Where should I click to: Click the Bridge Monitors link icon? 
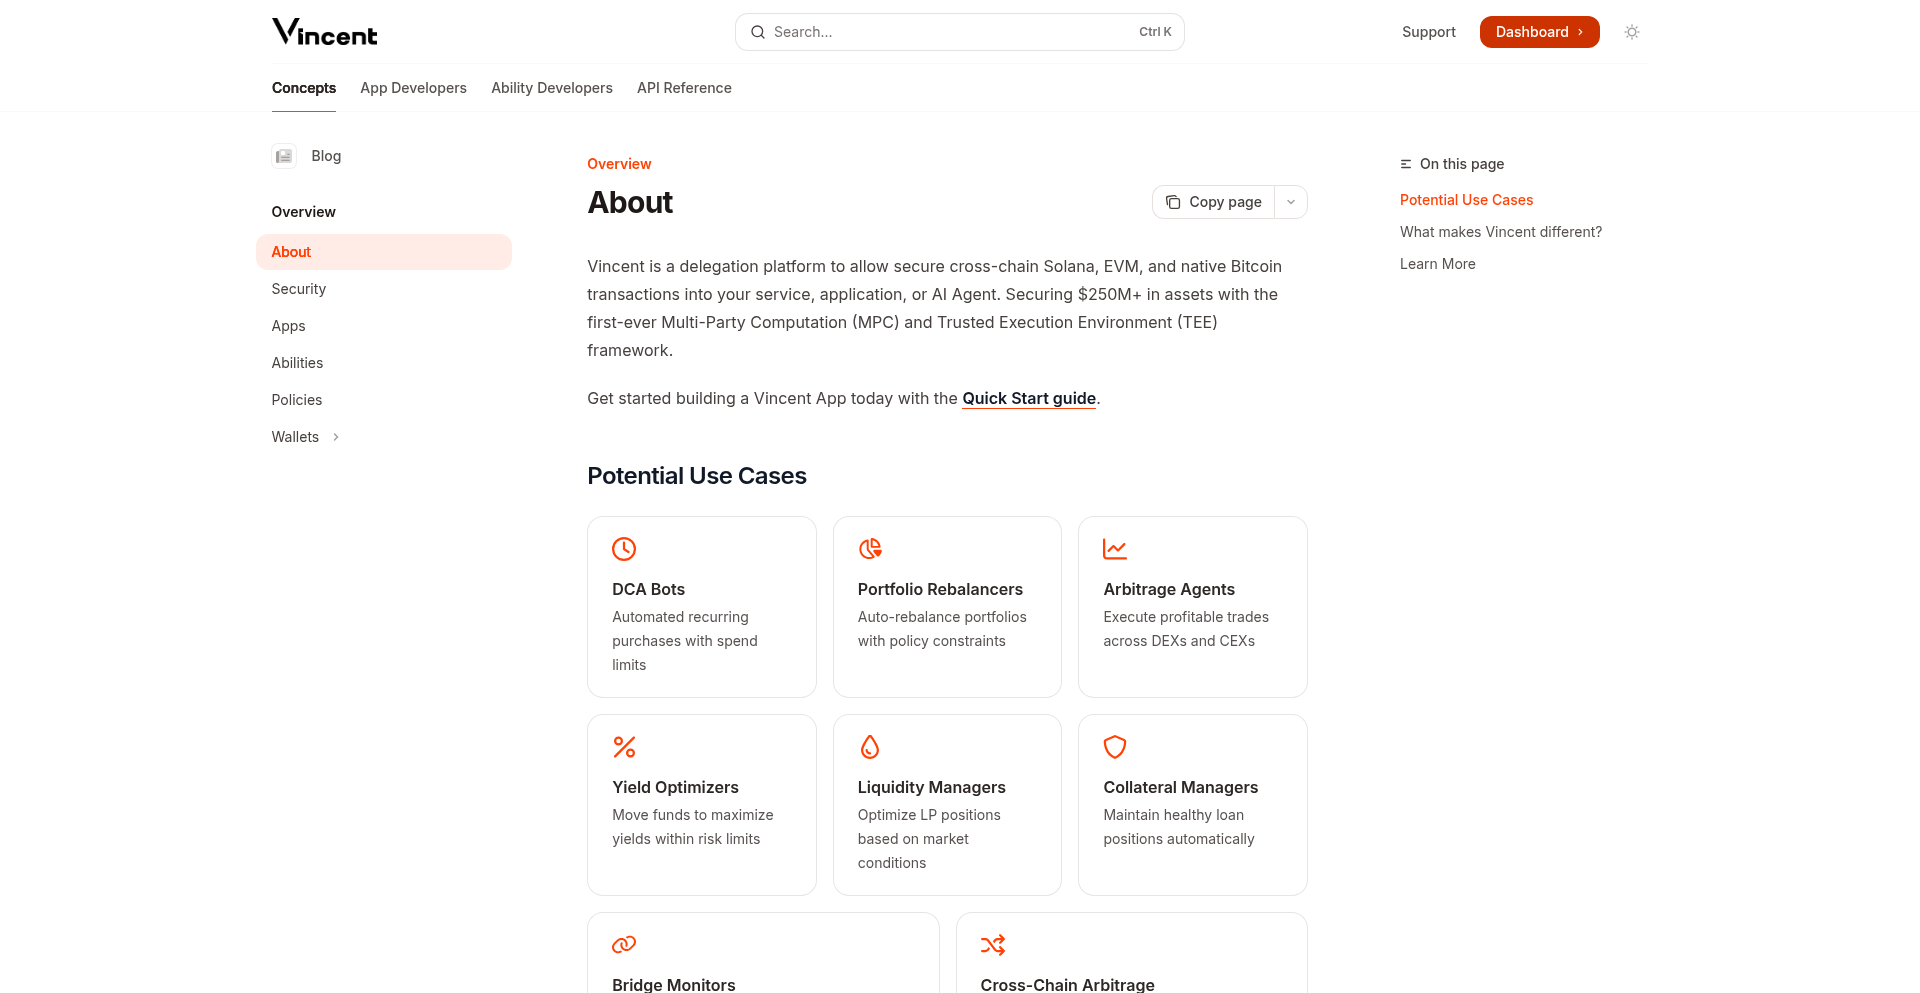pos(624,945)
